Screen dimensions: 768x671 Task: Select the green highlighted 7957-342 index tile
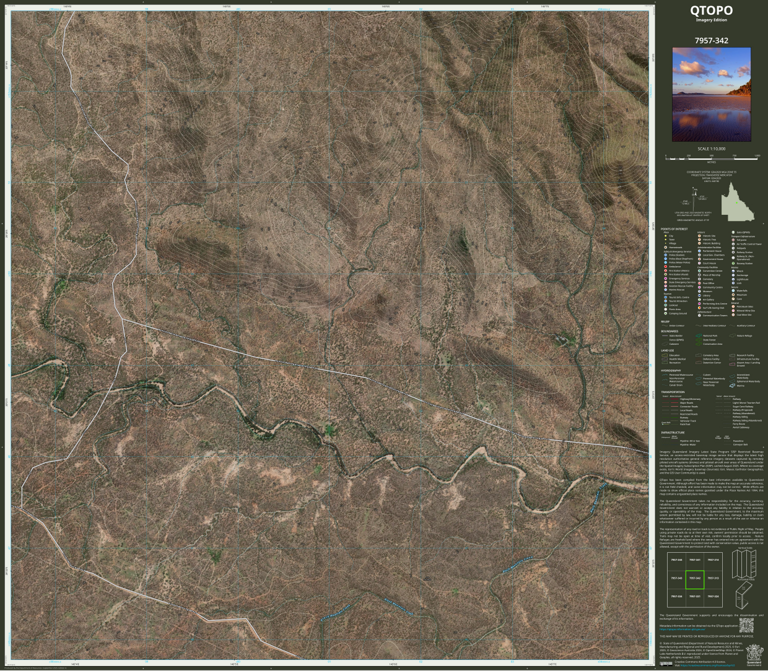click(x=695, y=580)
